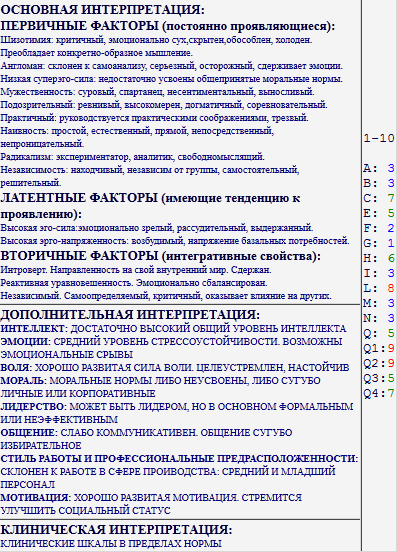Click the ЭМОЦИИ label

point(24,342)
